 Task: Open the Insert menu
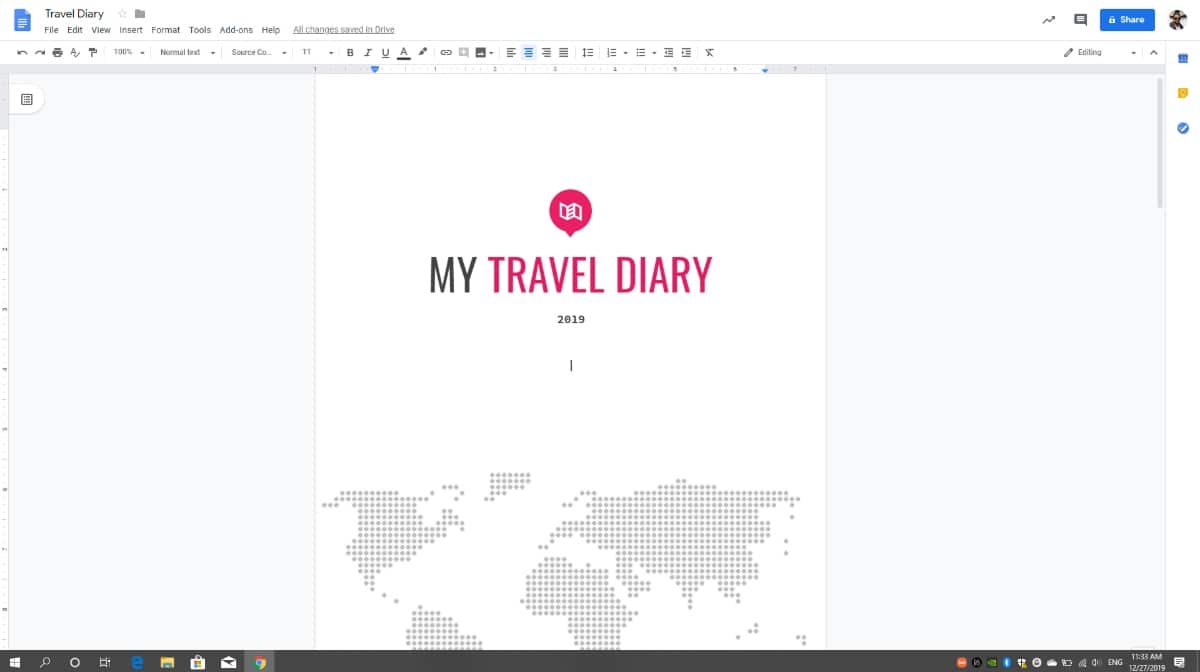click(x=131, y=29)
